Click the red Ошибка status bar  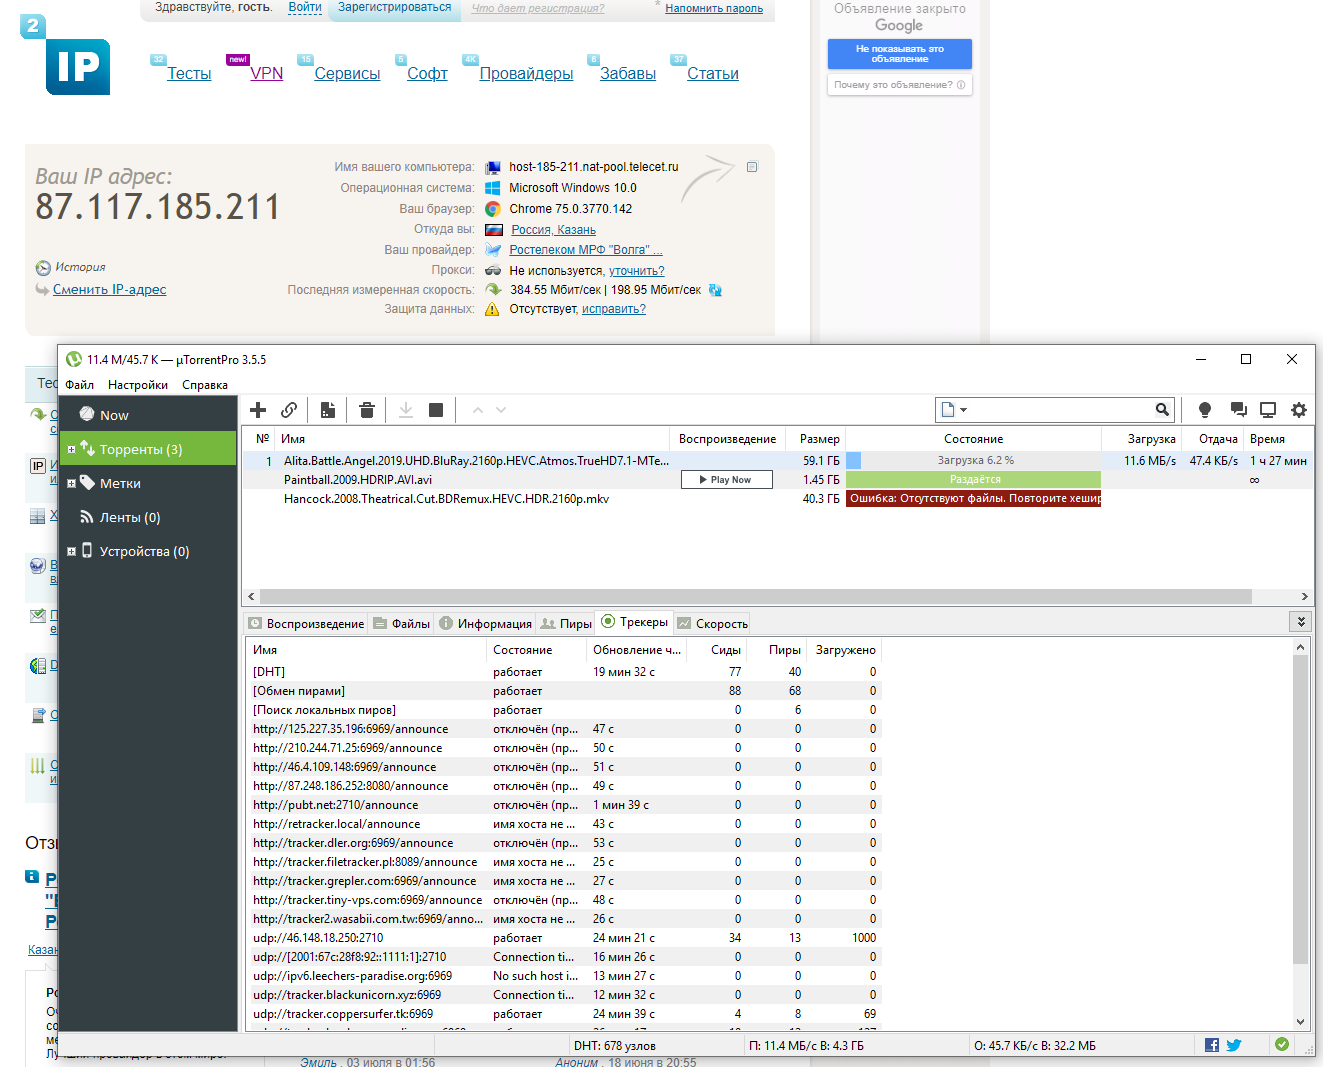point(973,499)
